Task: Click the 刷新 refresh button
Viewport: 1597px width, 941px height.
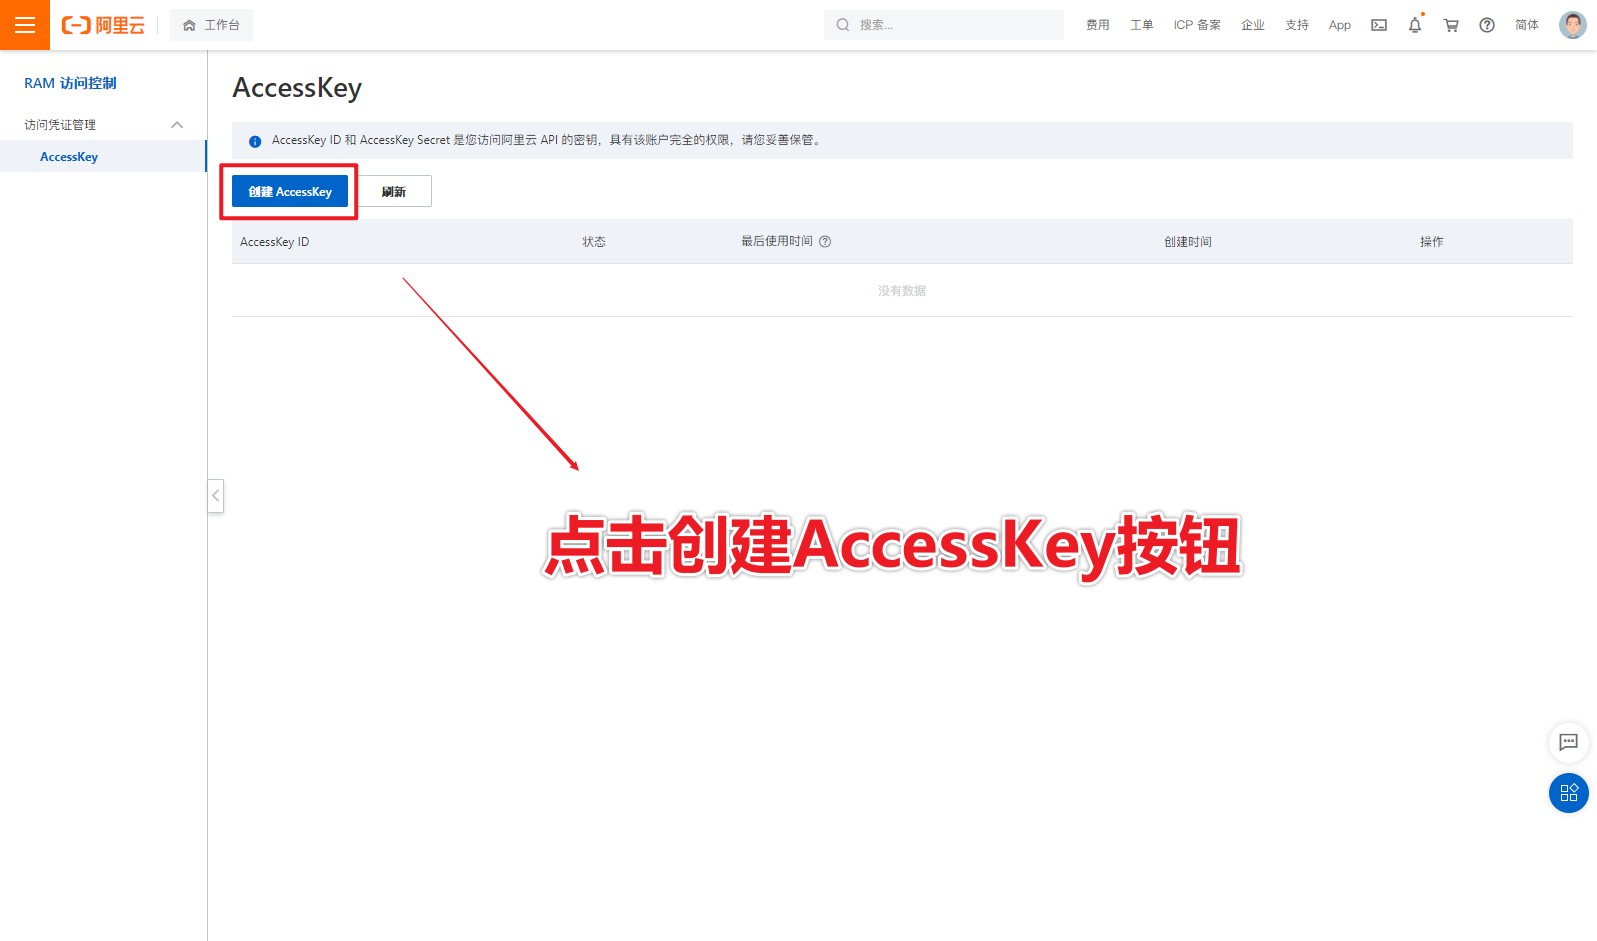Action: pyautogui.click(x=394, y=191)
